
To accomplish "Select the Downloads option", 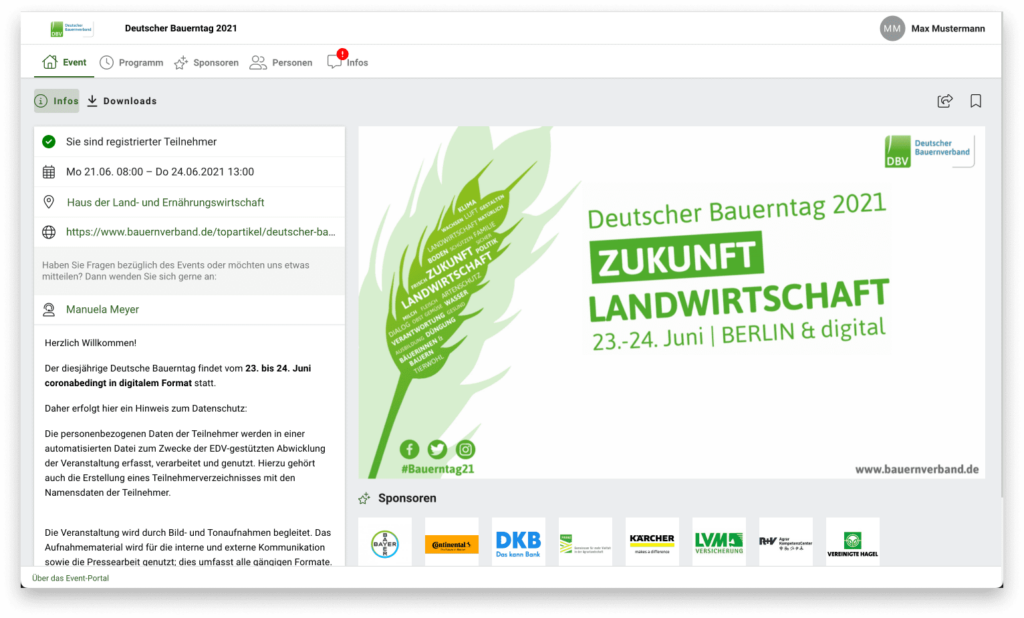I will 123,101.
